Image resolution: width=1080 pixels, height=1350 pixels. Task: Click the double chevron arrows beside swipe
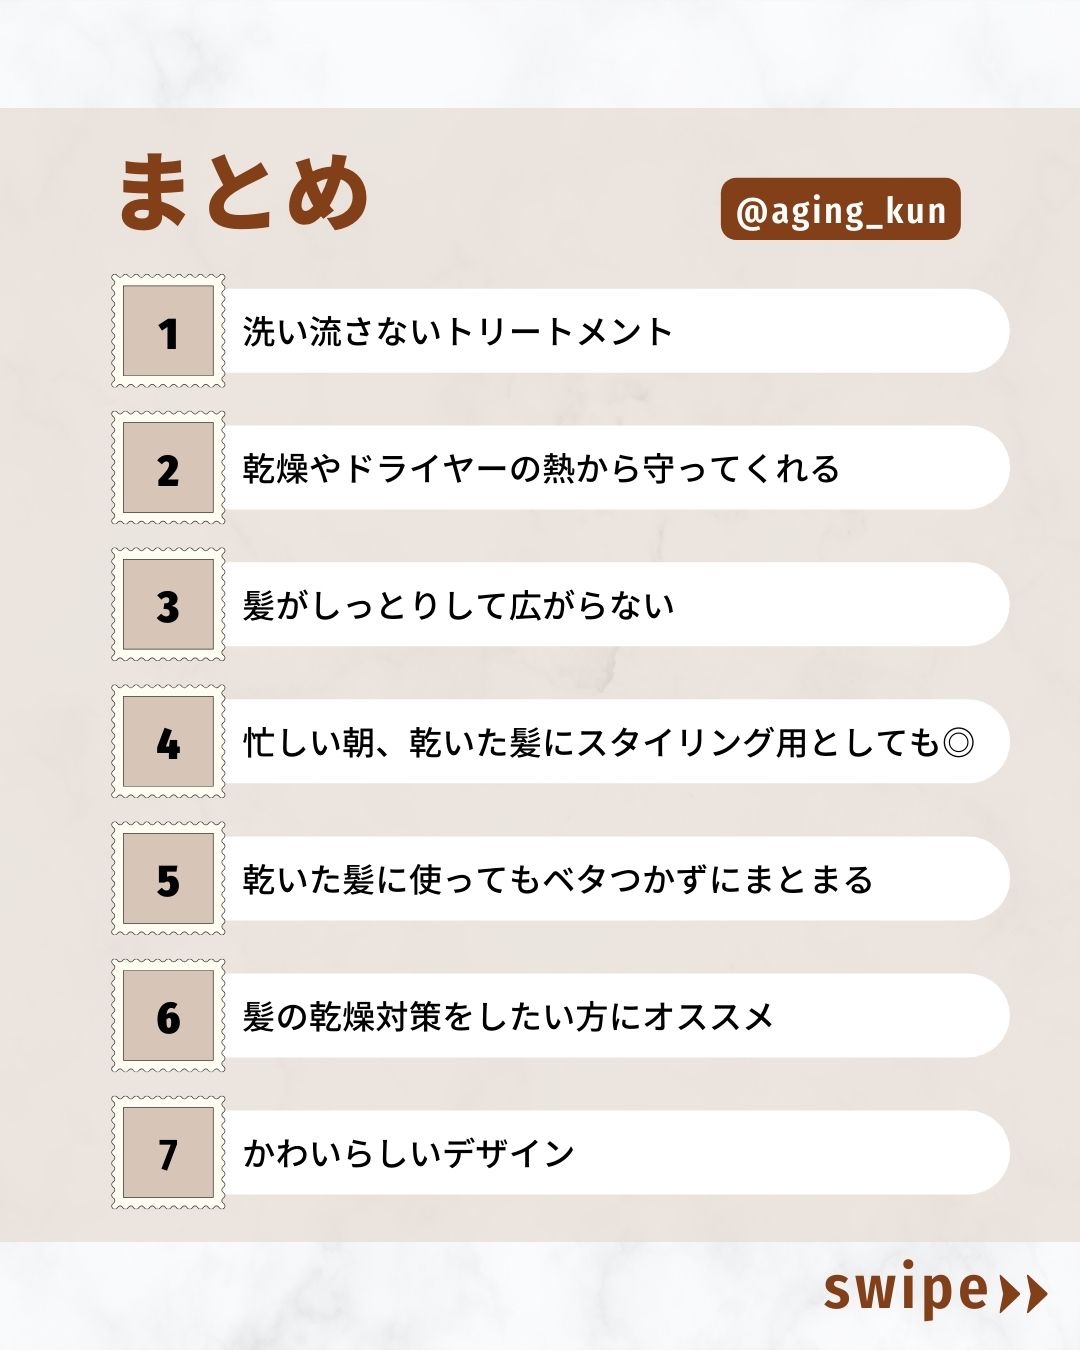(1023, 1293)
